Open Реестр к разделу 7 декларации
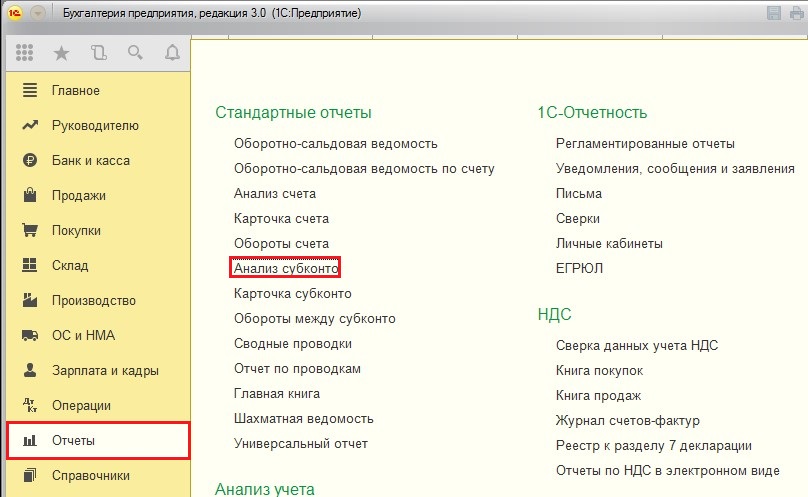808x497 pixels. point(653,445)
